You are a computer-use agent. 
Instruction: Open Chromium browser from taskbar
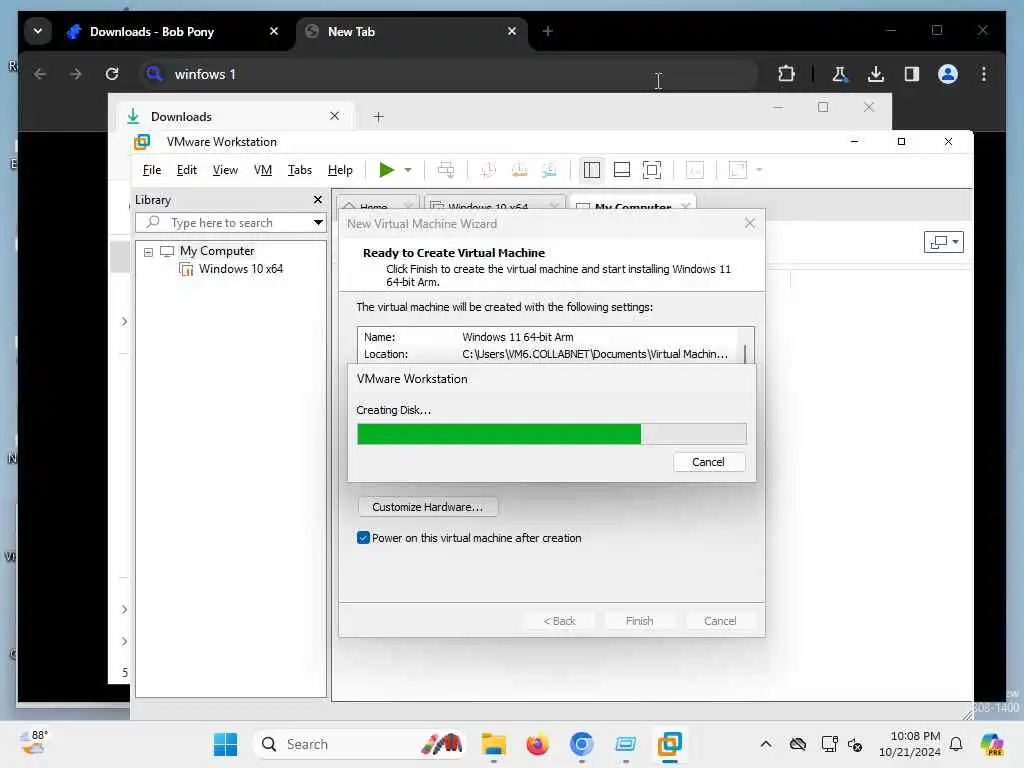pyautogui.click(x=581, y=744)
